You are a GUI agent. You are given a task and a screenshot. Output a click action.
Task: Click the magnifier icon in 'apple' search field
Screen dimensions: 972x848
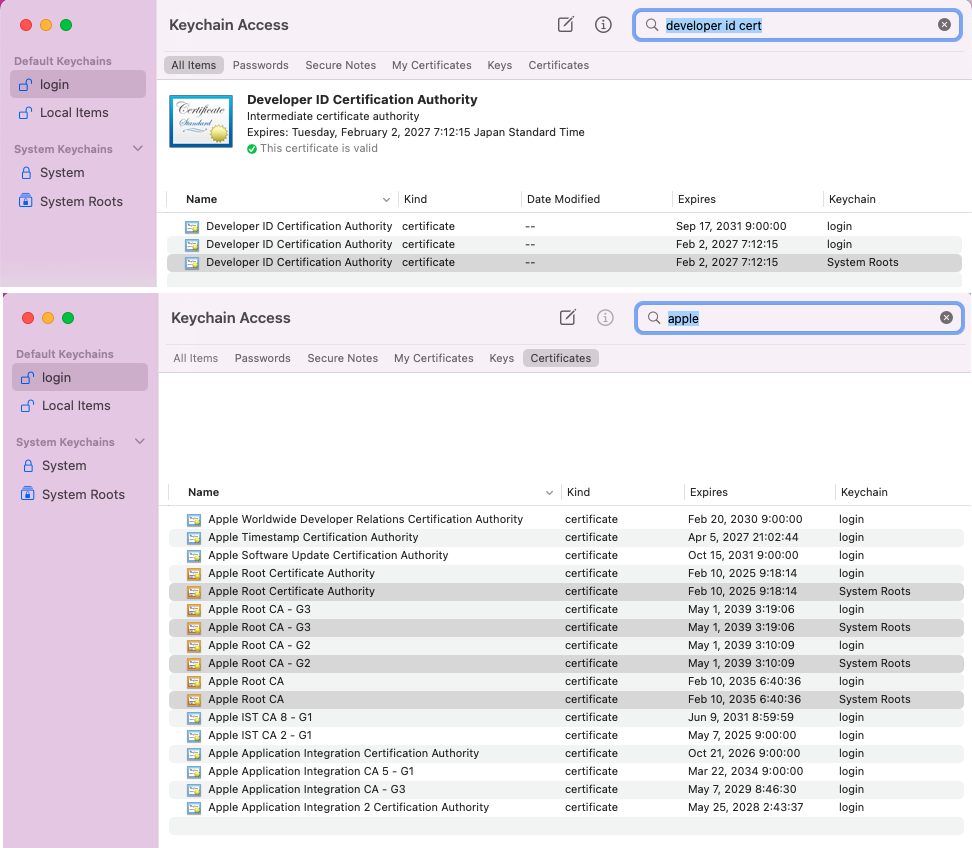(x=654, y=317)
